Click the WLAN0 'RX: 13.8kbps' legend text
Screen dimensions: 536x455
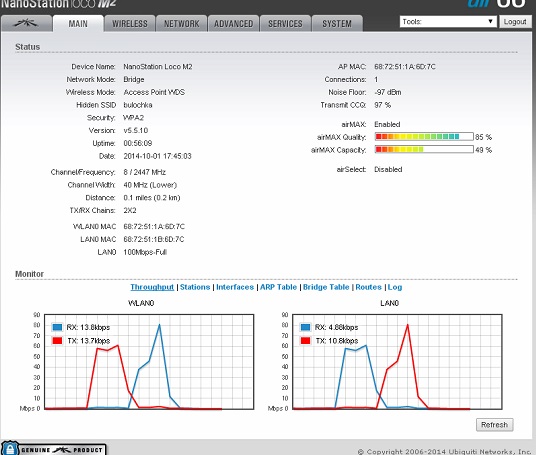click(x=88, y=327)
